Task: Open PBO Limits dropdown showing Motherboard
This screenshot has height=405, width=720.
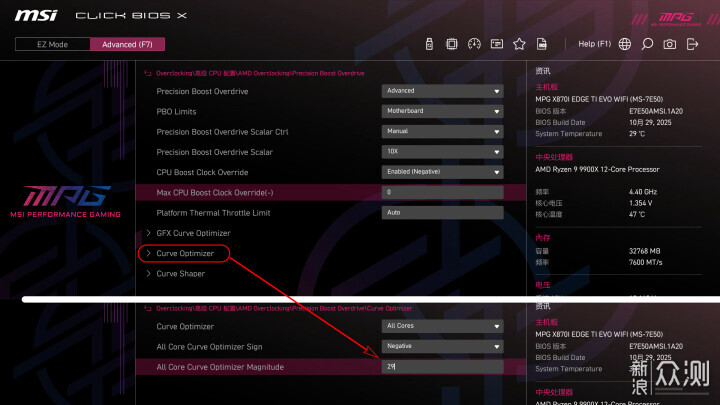Action: point(442,111)
